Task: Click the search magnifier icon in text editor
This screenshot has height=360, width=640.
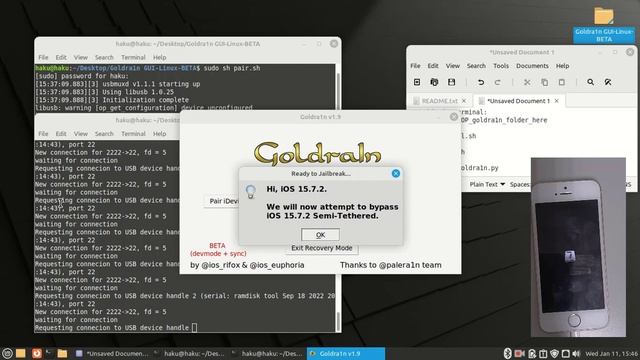Action: tap(590, 82)
